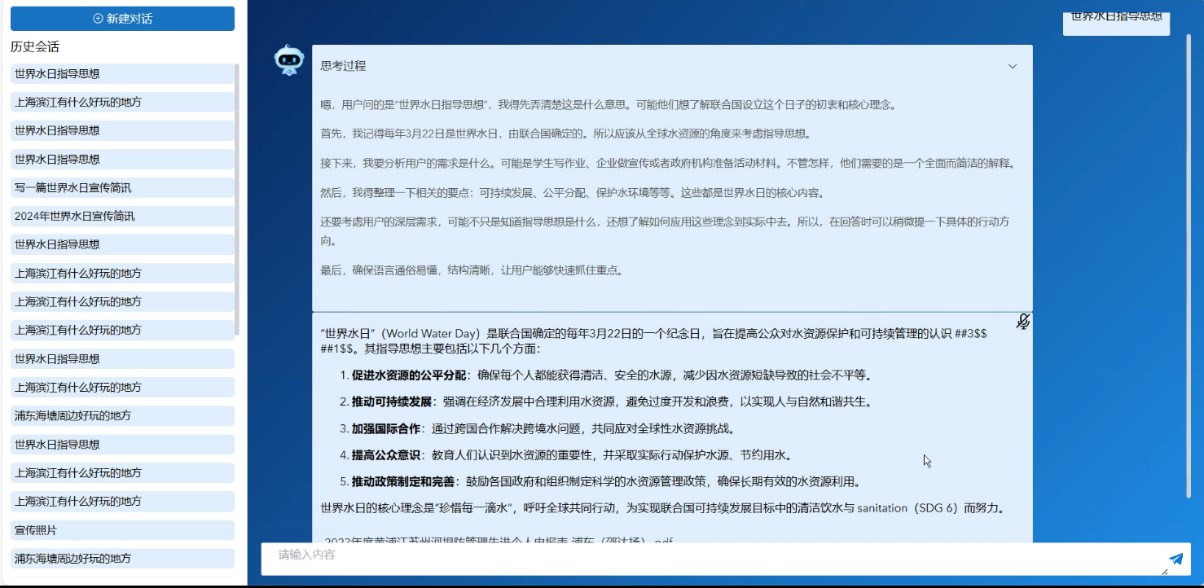Image resolution: width=1204 pixels, height=588 pixels.
Task: Click the 历史会话 section heading
Action: (35, 47)
